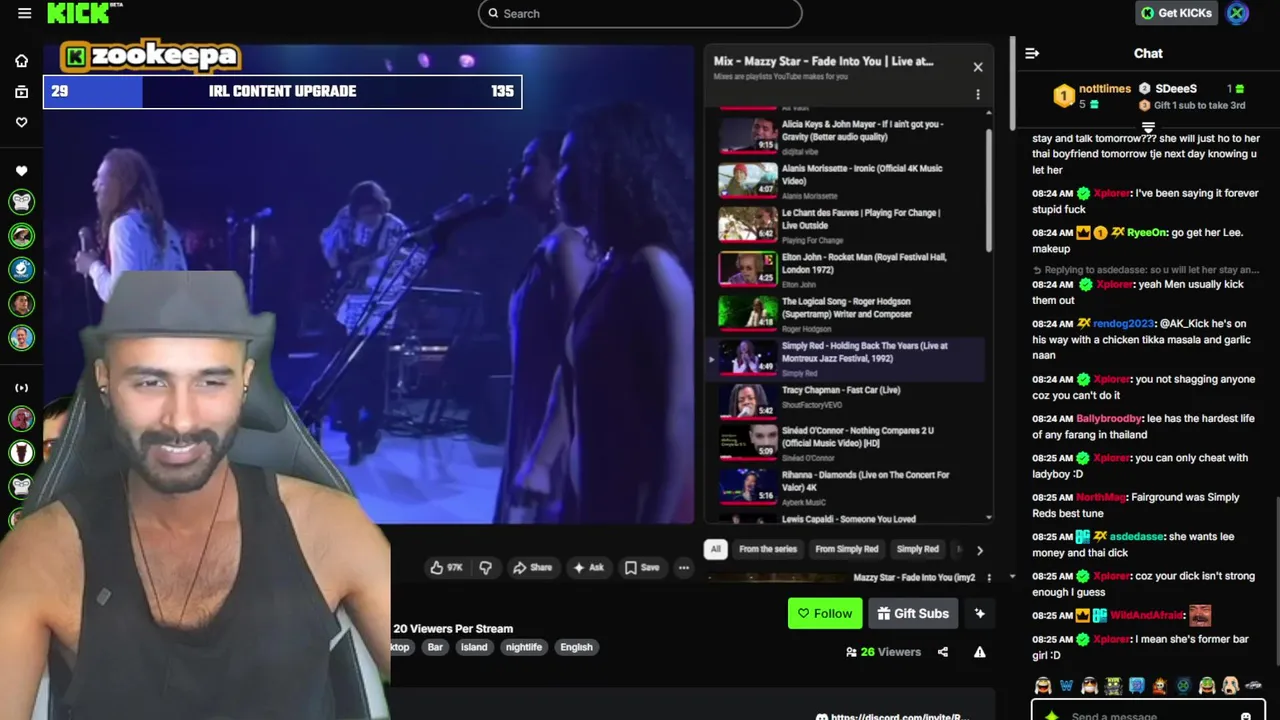1280x720 pixels.
Task: Select Simply Red - Holding Back The Years entry
Action: point(846,358)
